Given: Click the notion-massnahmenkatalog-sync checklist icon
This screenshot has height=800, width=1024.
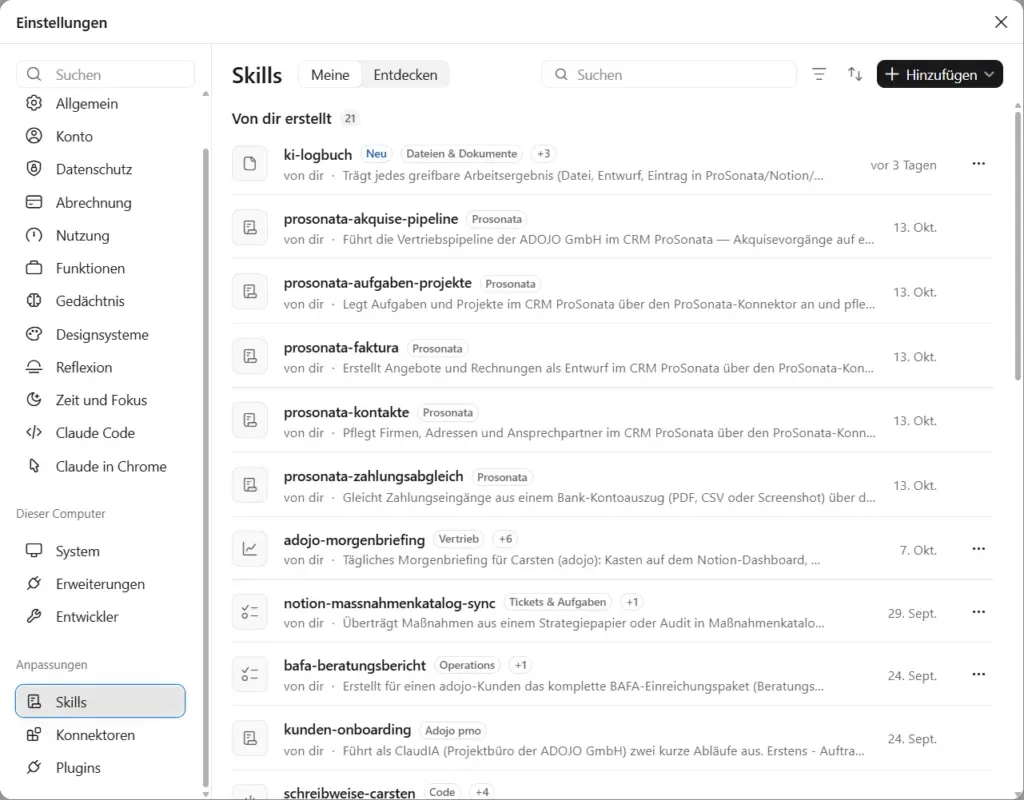Looking at the screenshot, I should pos(250,612).
